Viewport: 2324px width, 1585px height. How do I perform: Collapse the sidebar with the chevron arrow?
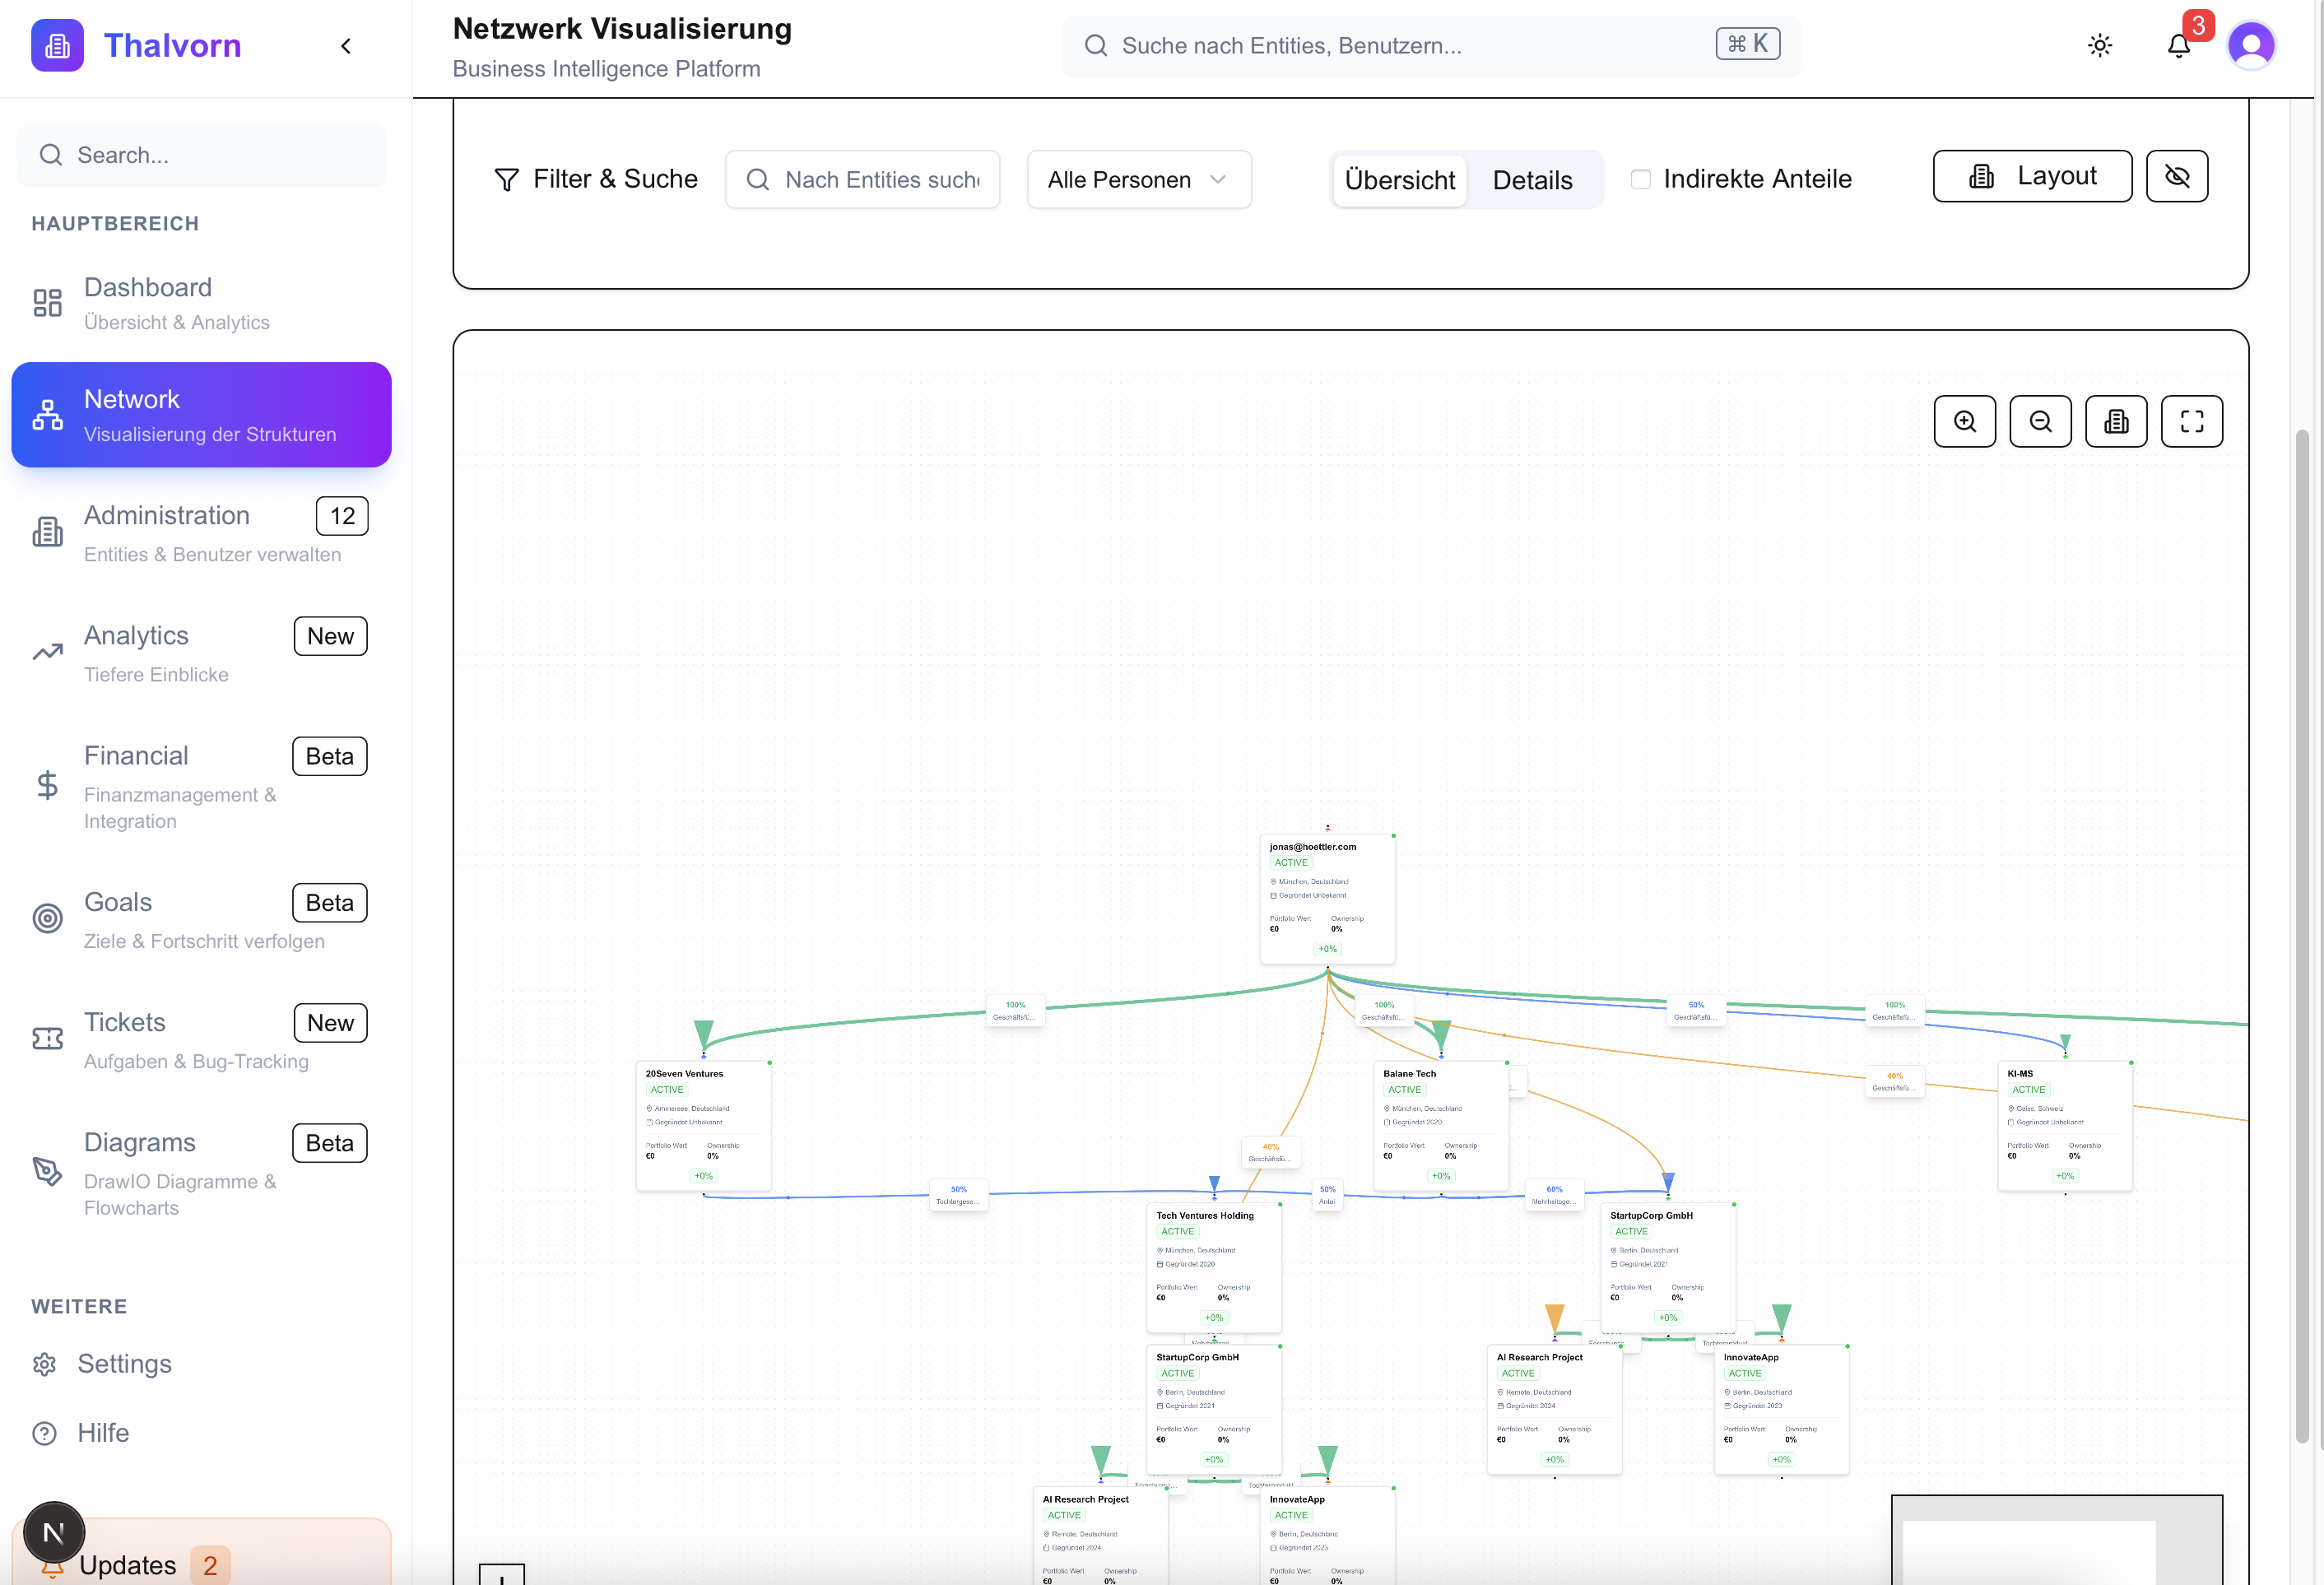[x=345, y=45]
